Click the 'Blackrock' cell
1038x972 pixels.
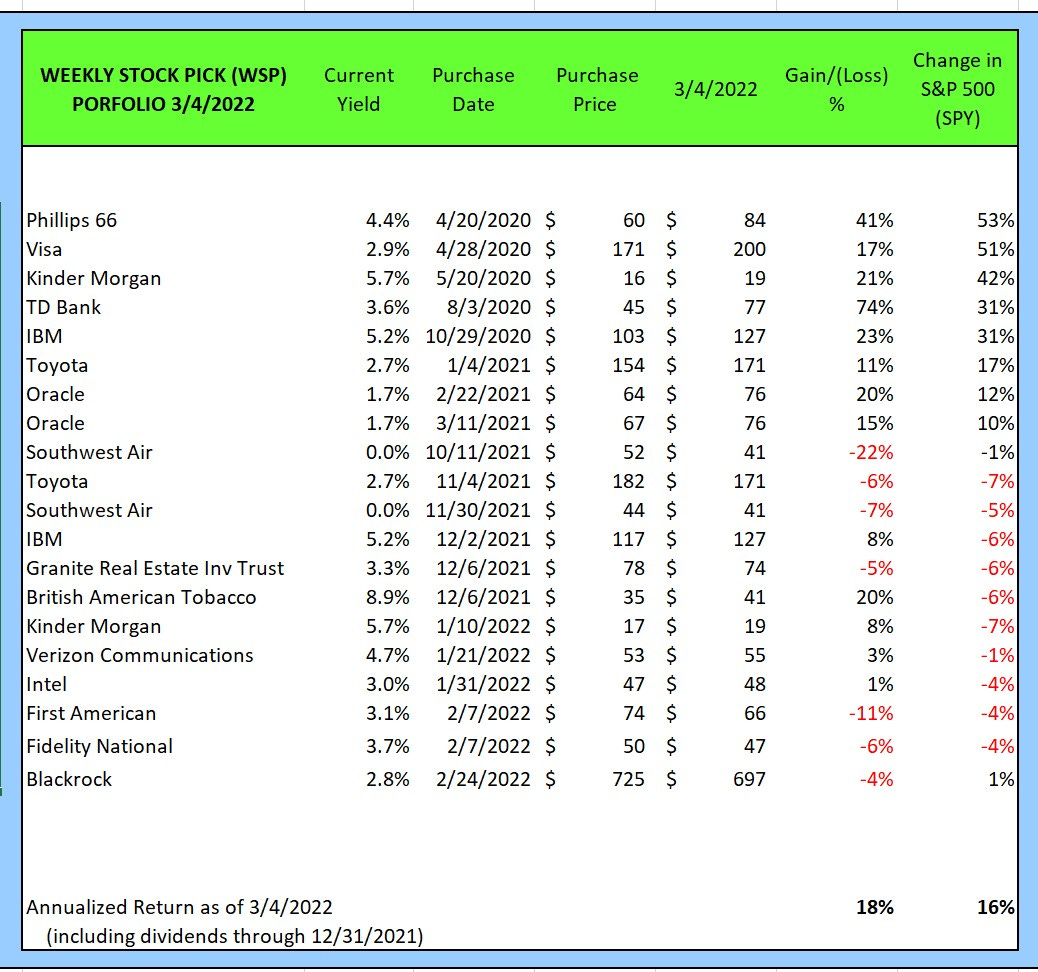click(69, 779)
